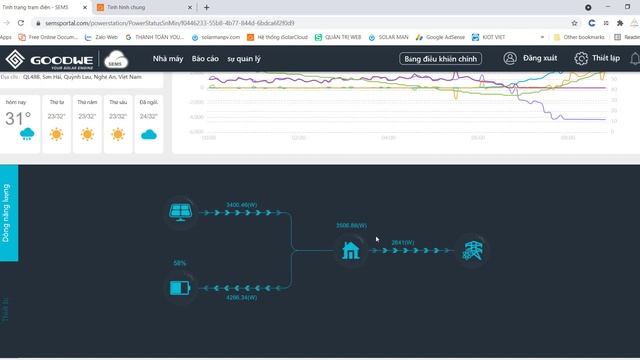Expand hidden bookmarks chevron
Image resolution: width=640 pixels, height=360 pixels.
point(542,37)
